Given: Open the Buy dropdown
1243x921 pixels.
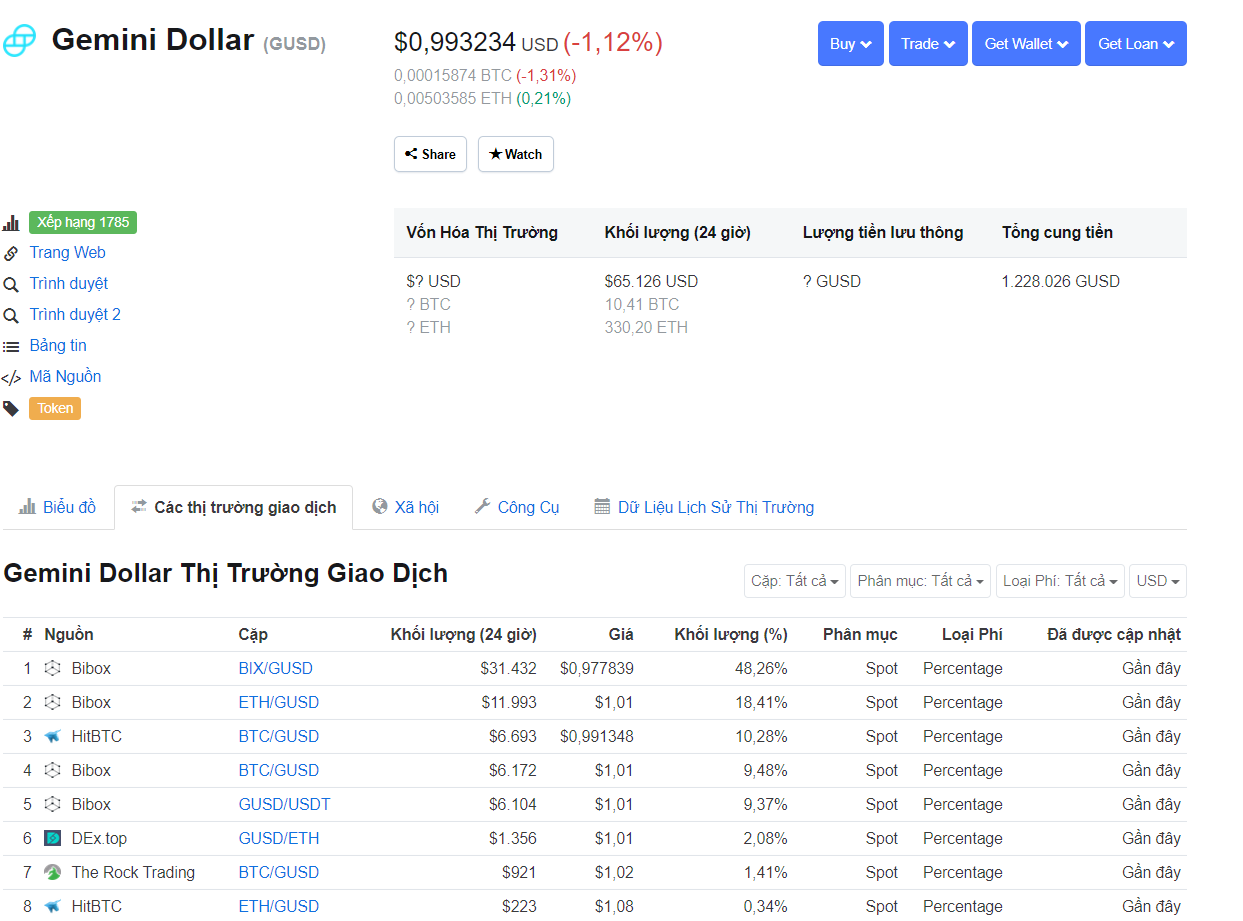Looking at the screenshot, I should [x=851, y=44].
